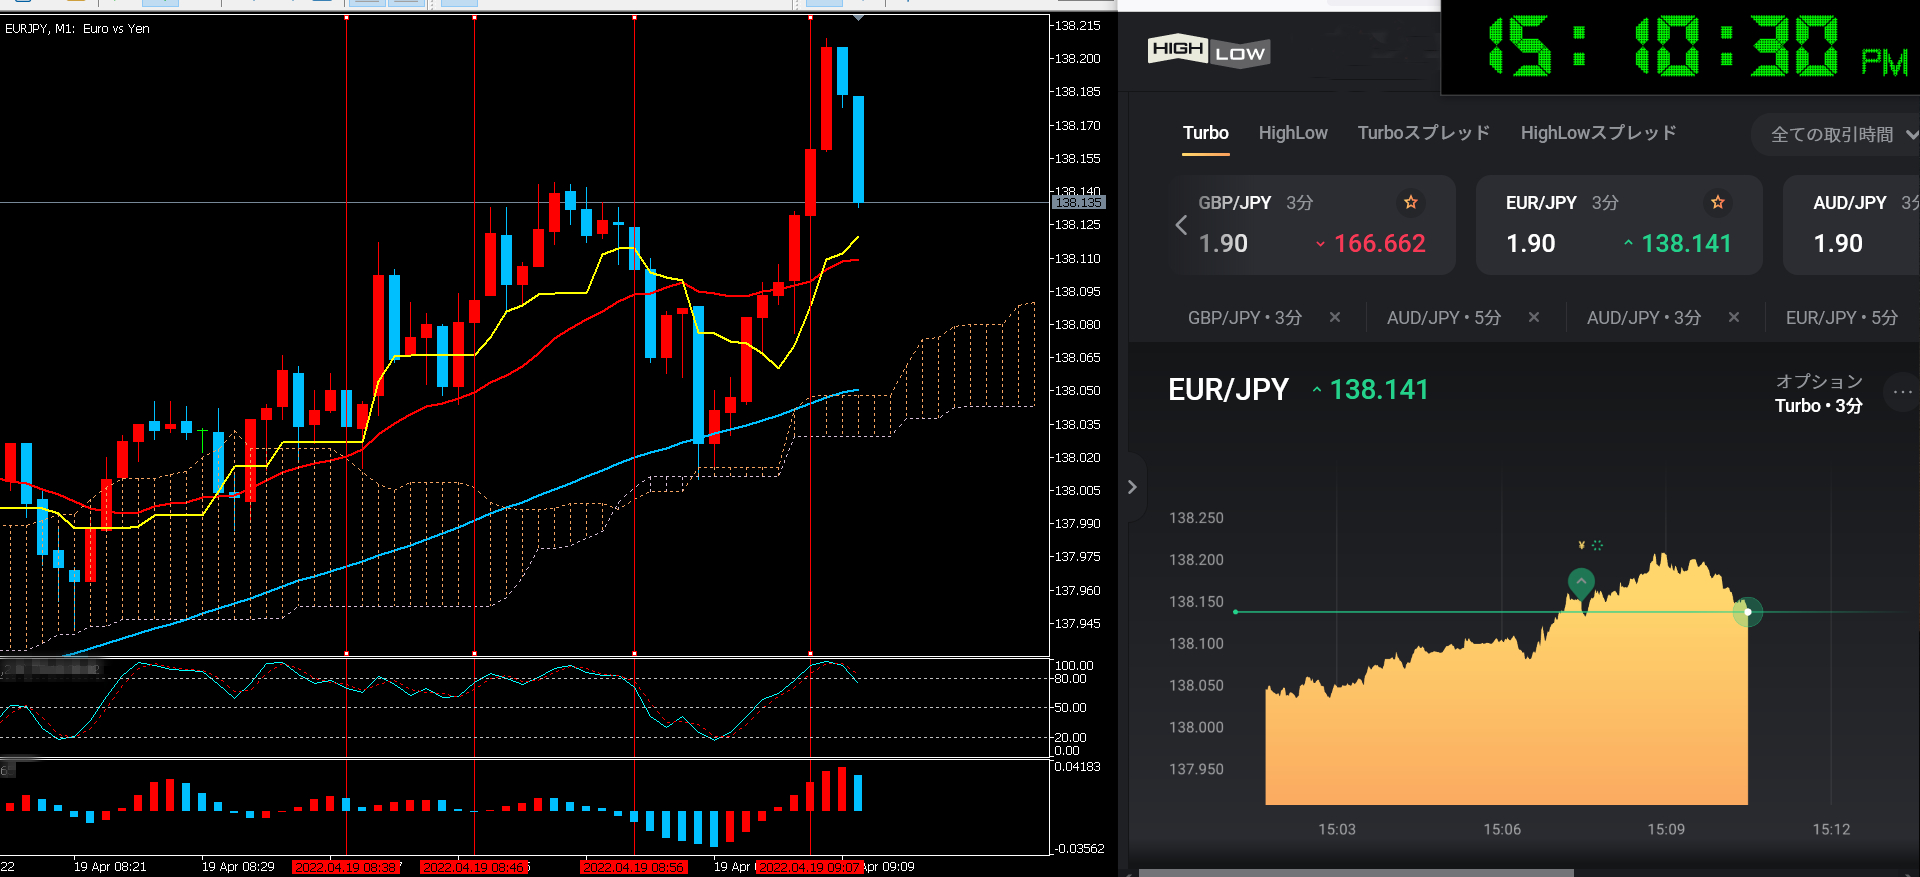
Task: Click the horizontal scrollbar at the bottom
Action: [1355, 872]
